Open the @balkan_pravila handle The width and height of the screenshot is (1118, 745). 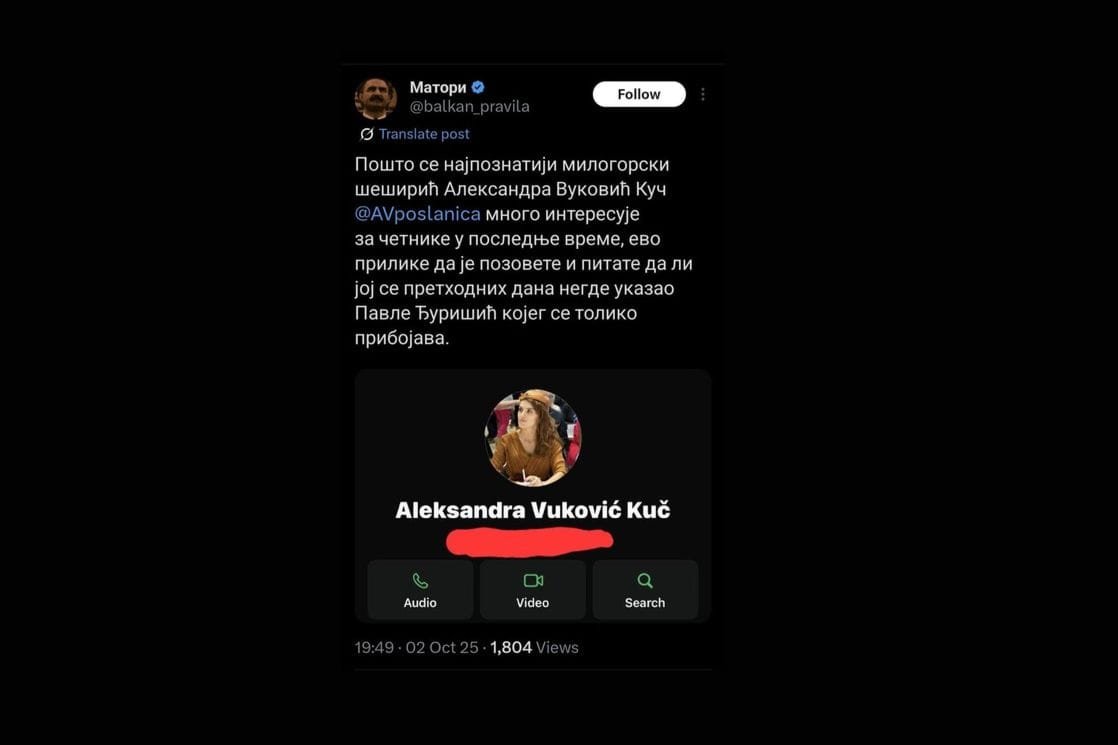point(469,107)
